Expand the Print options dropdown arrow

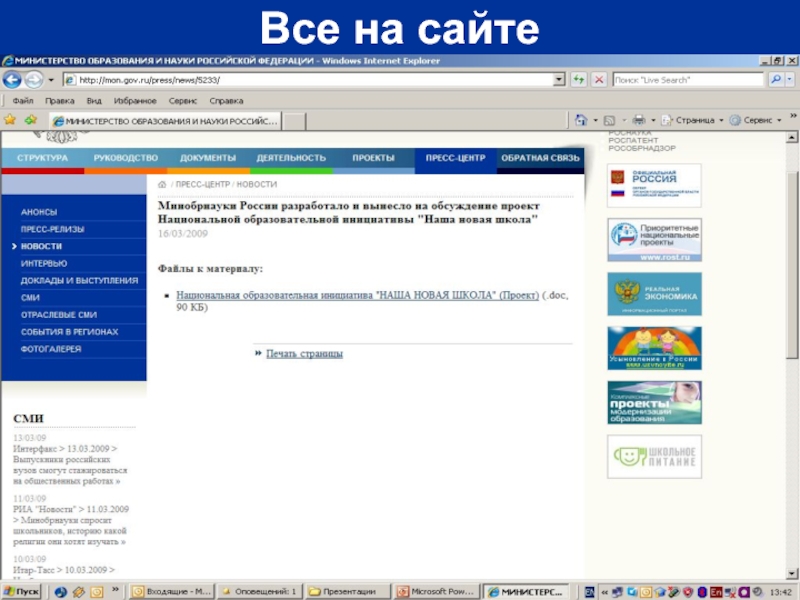click(x=653, y=121)
